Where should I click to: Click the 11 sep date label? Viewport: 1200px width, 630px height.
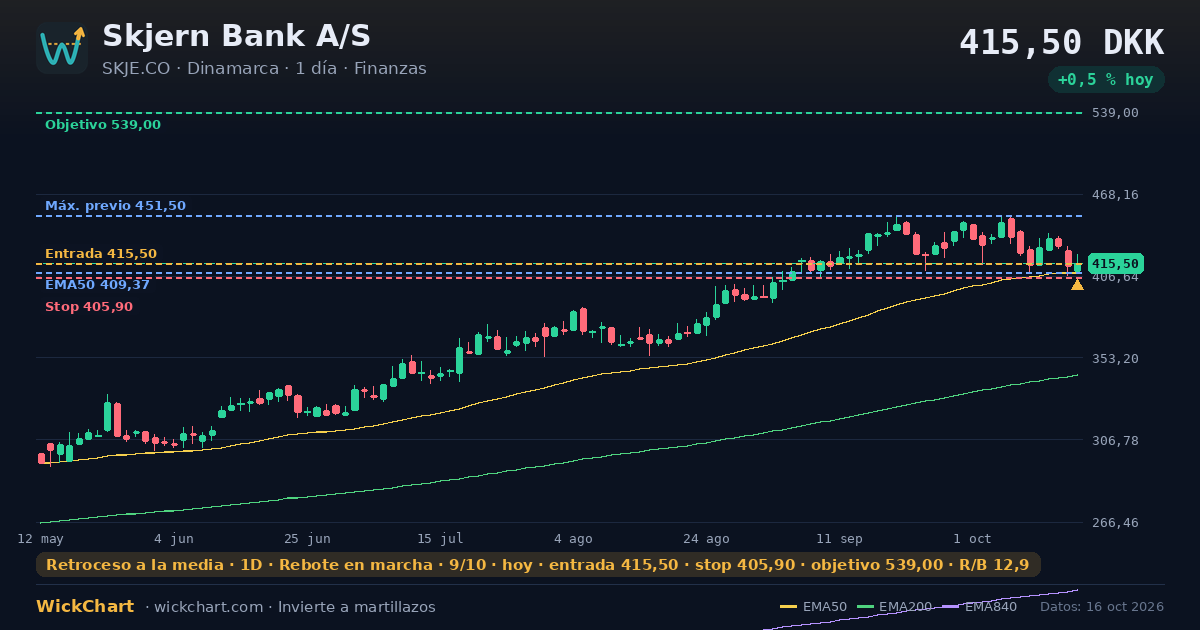point(839,539)
